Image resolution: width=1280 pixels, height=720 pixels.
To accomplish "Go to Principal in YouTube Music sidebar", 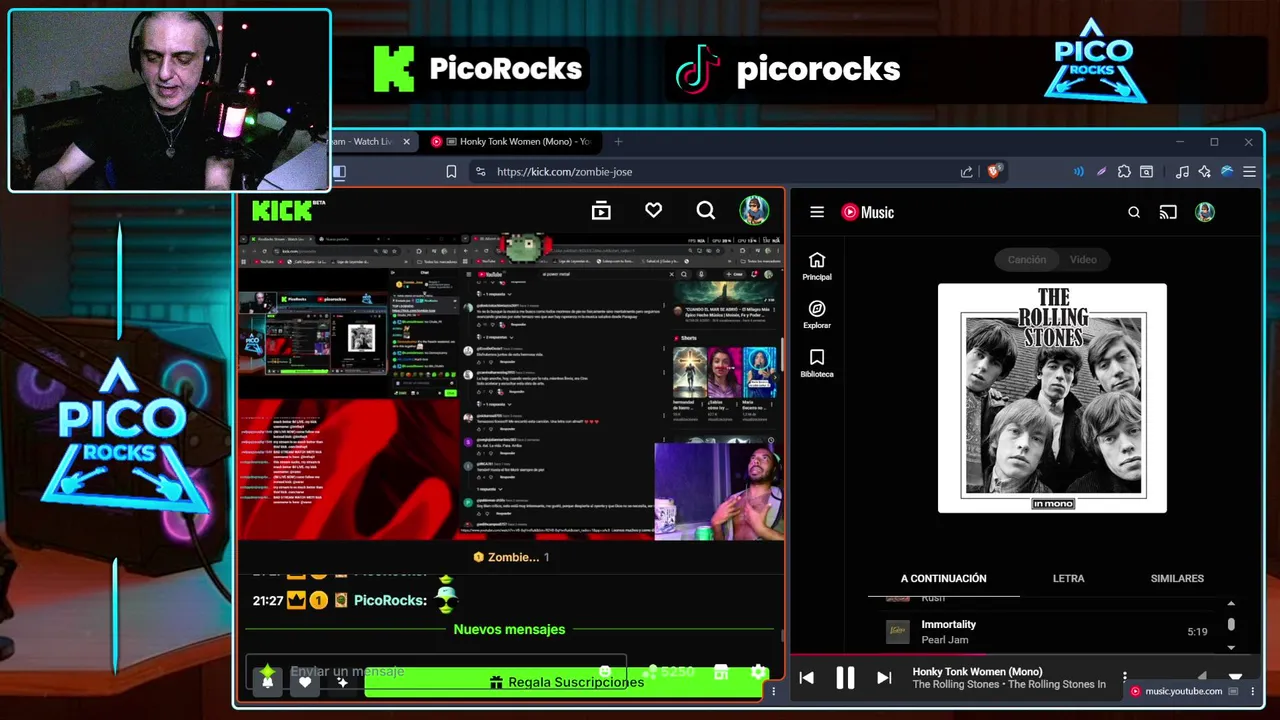I will click(x=817, y=266).
